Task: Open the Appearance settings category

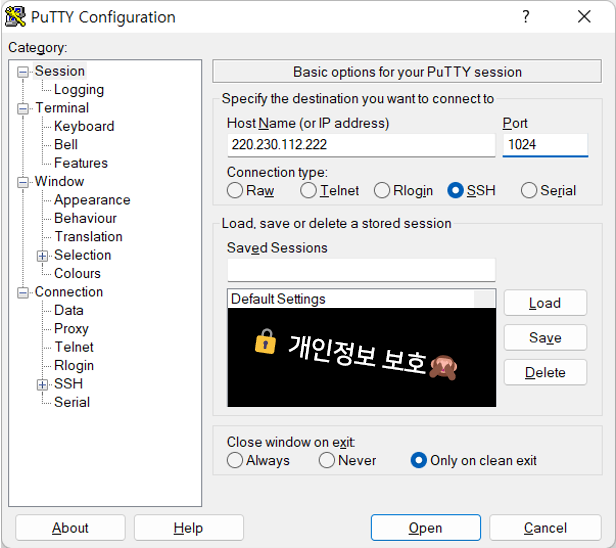Action: tap(92, 200)
